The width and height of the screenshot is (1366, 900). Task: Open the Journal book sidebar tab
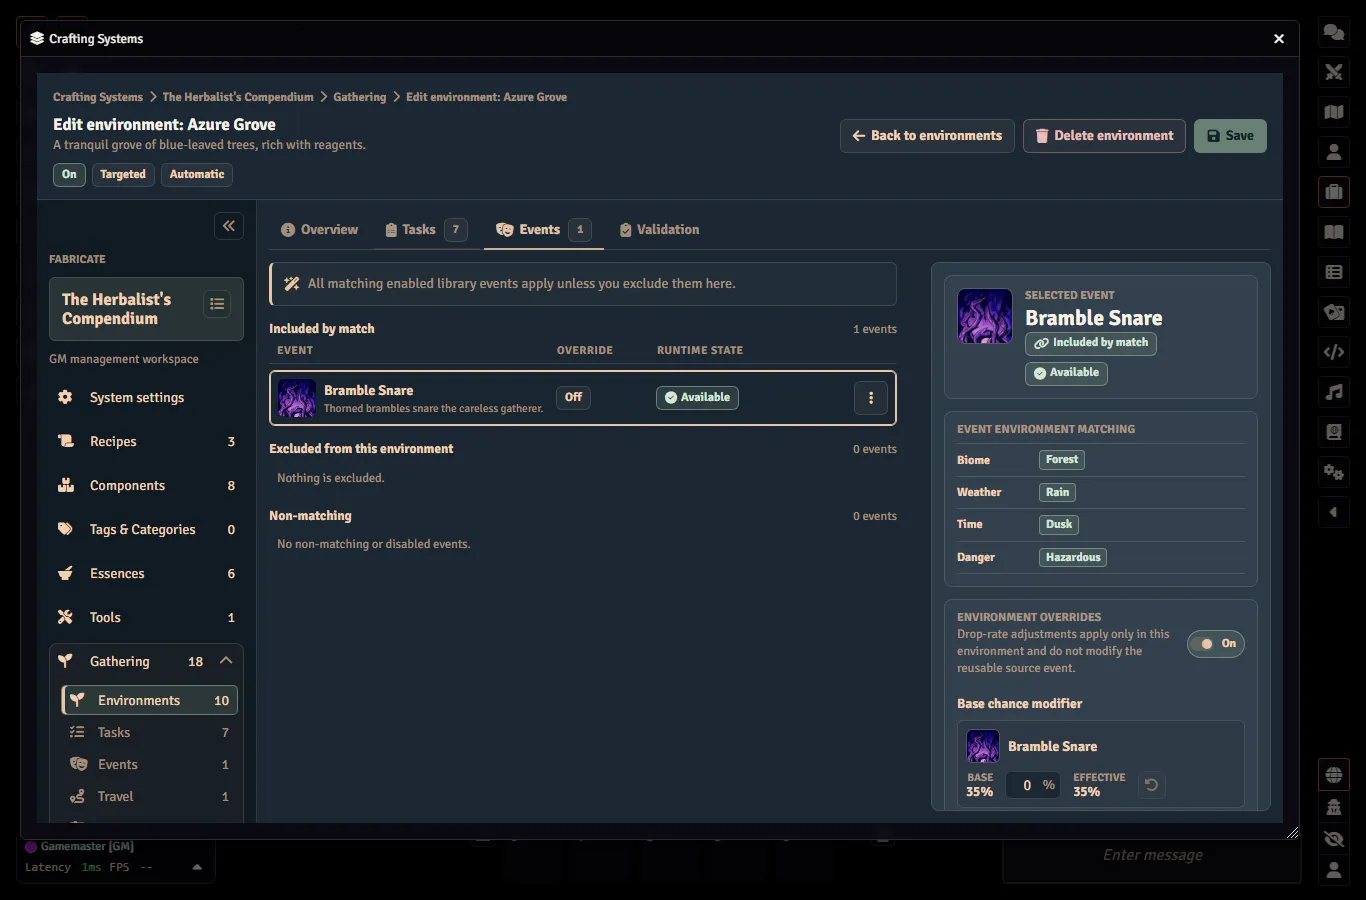[x=1334, y=232]
